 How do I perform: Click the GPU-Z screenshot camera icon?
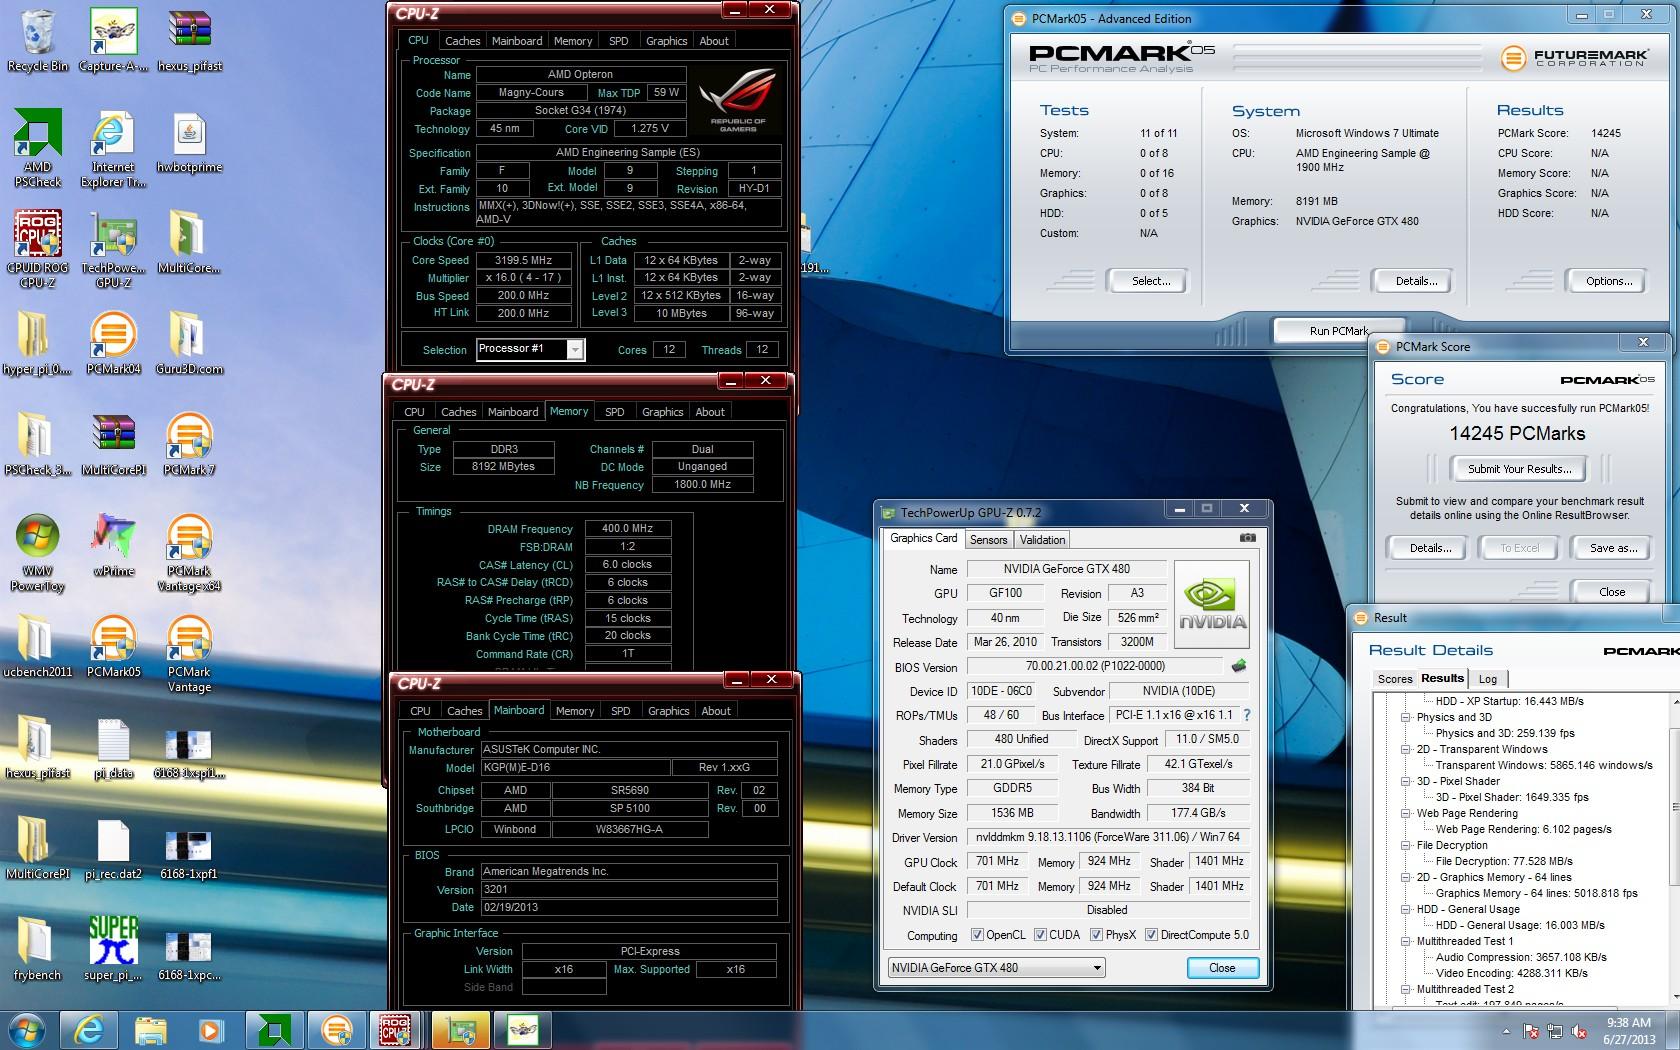click(x=1247, y=538)
